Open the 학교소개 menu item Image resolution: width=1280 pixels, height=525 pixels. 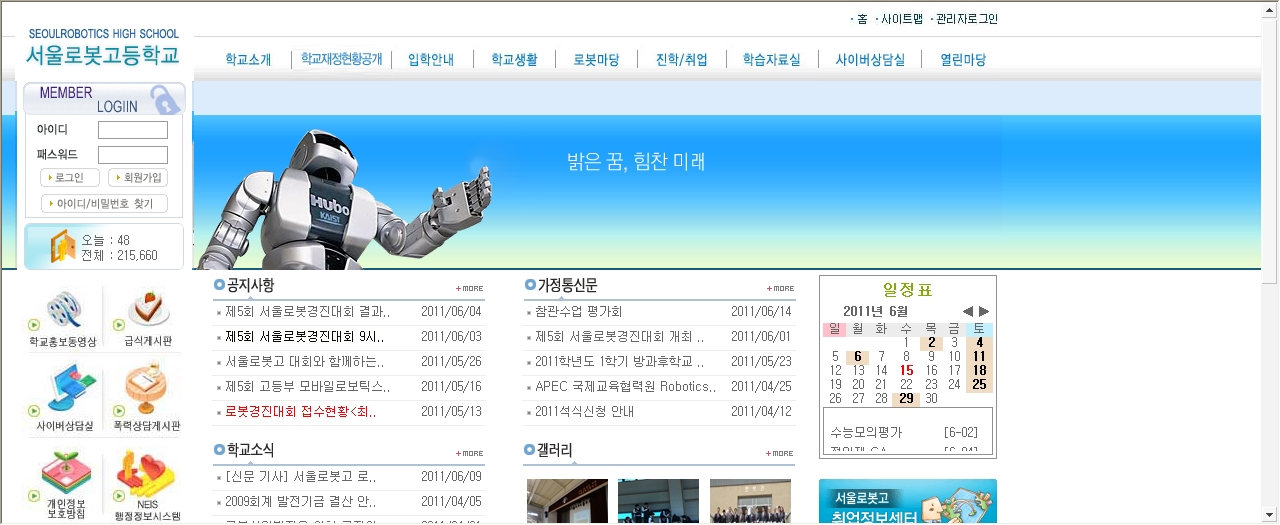coord(248,60)
